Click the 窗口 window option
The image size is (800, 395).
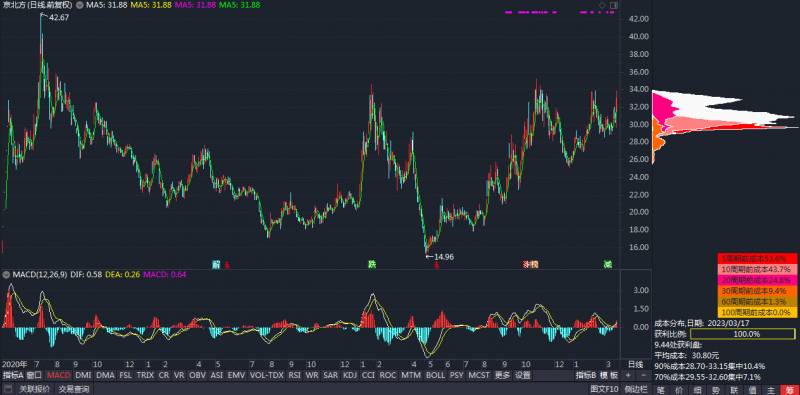(x=34, y=375)
